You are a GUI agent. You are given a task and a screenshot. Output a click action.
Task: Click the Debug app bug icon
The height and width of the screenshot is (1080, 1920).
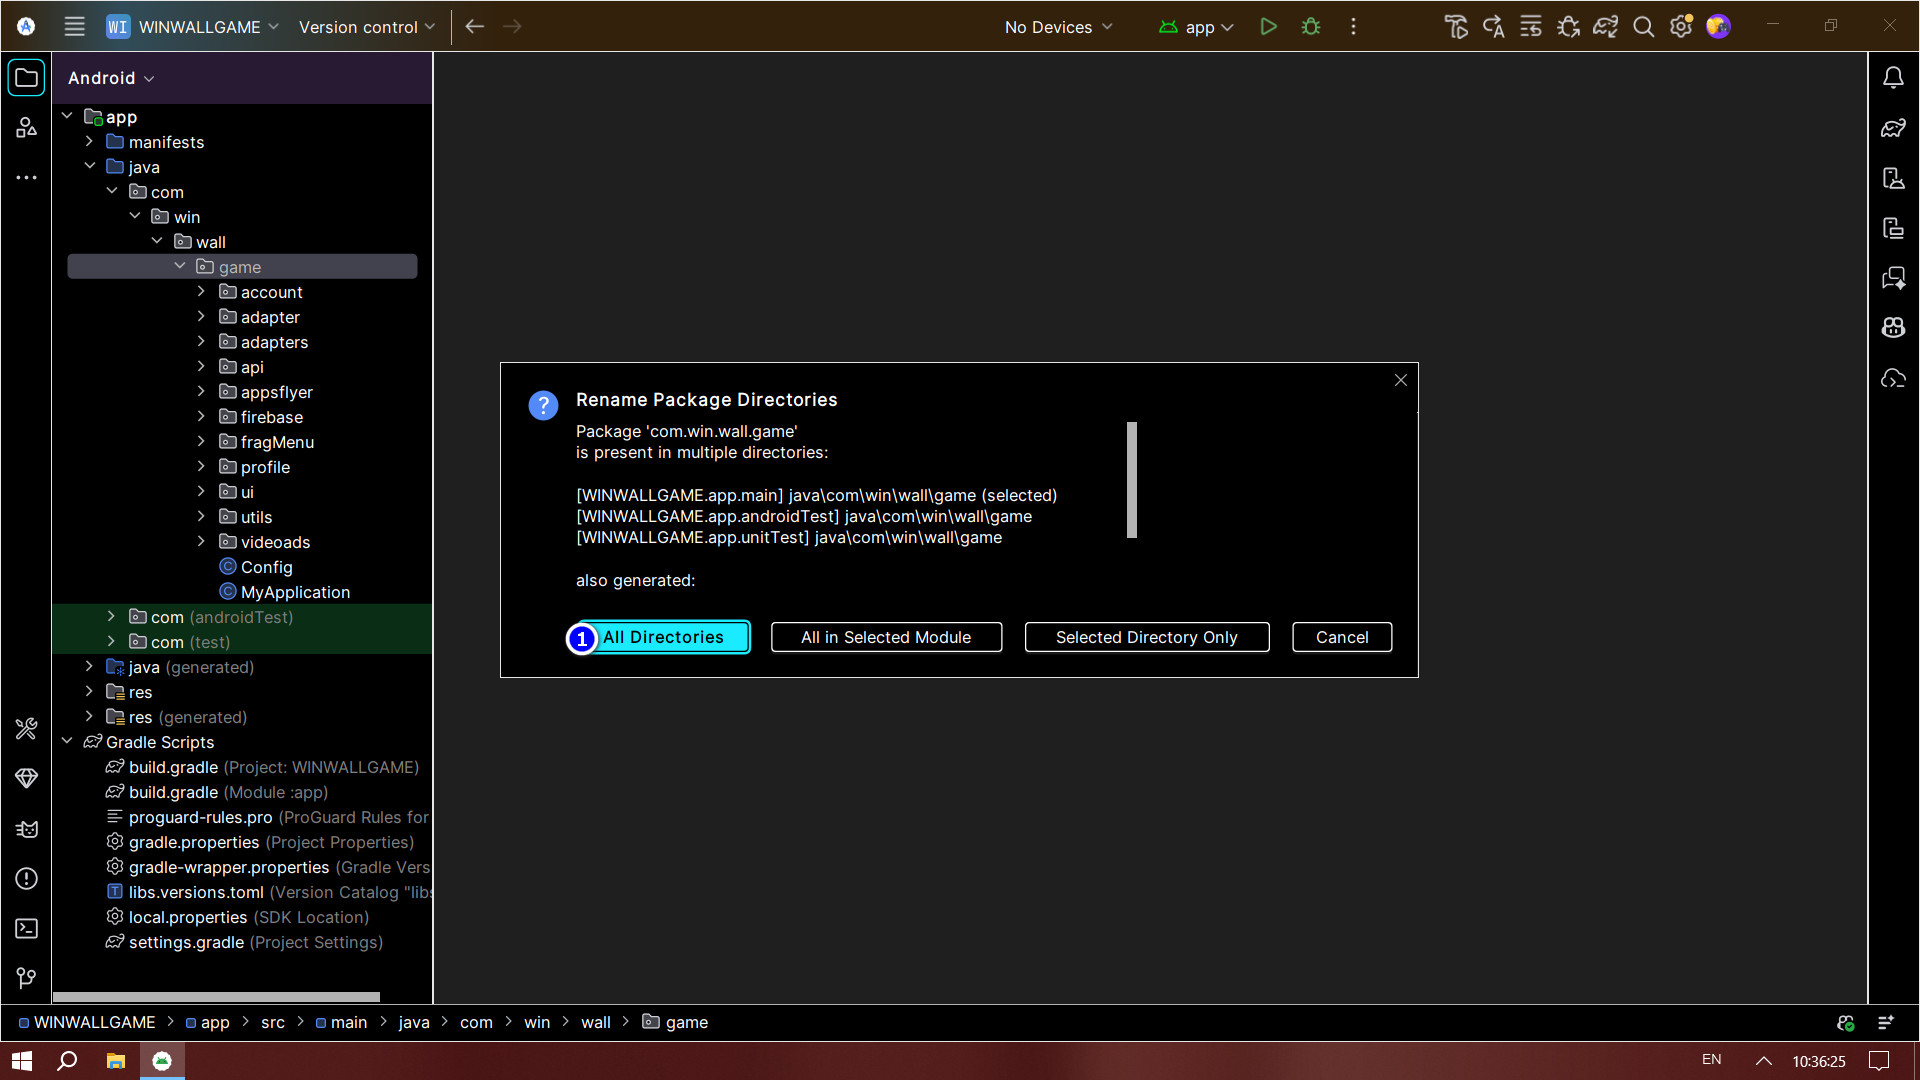click(x=1311, y=27)
